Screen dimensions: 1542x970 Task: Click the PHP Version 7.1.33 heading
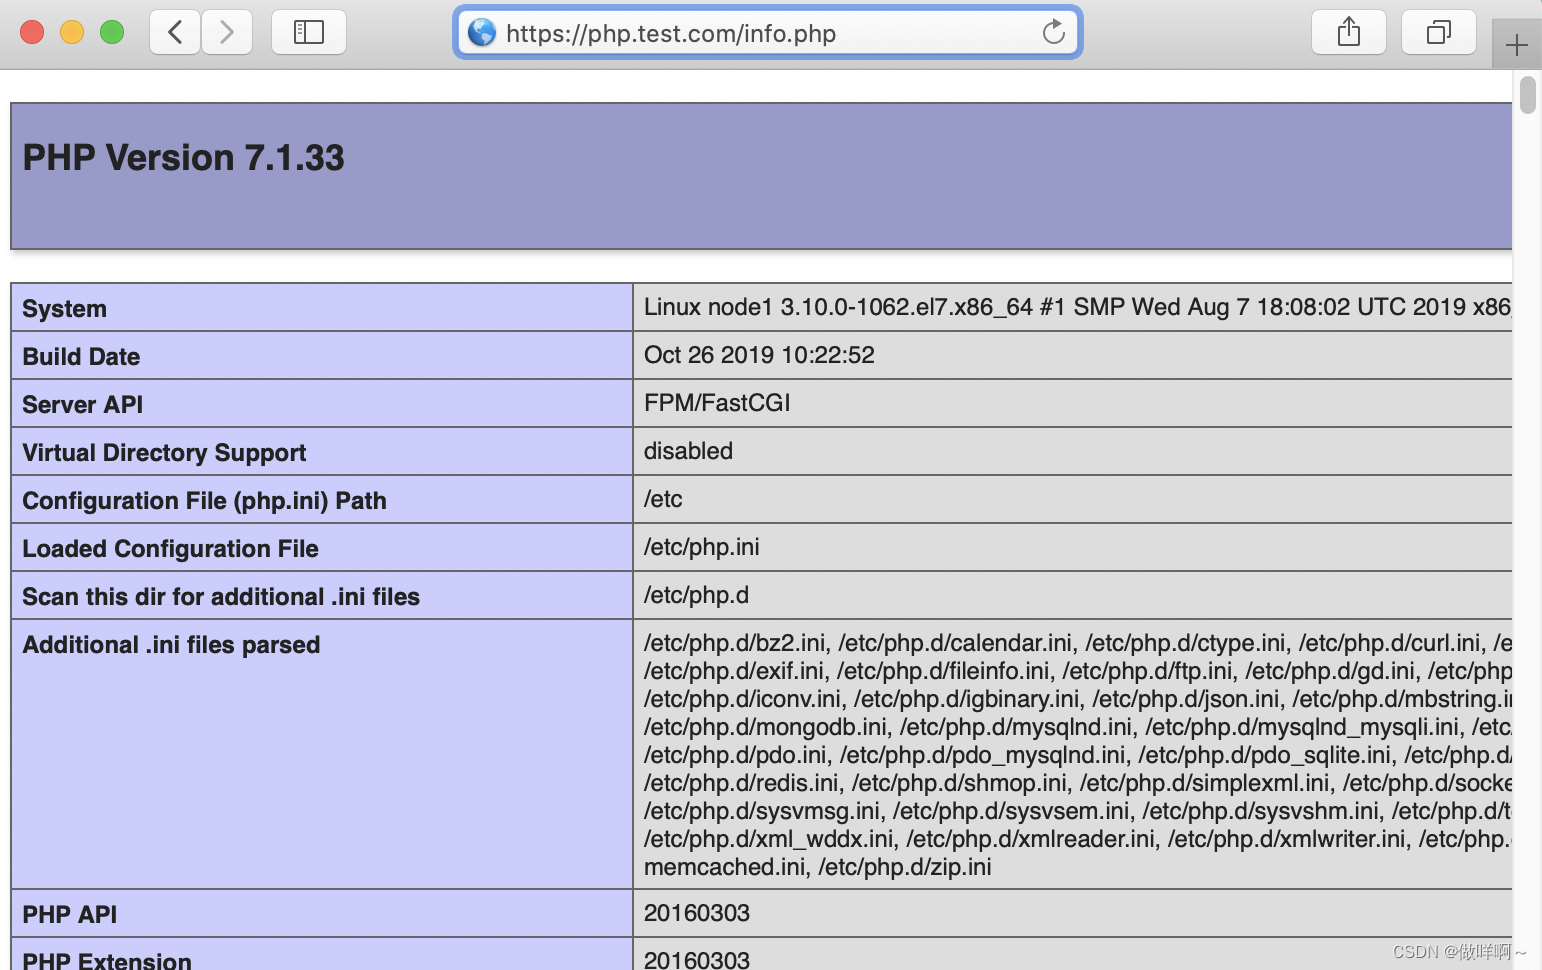coord(183,158)
